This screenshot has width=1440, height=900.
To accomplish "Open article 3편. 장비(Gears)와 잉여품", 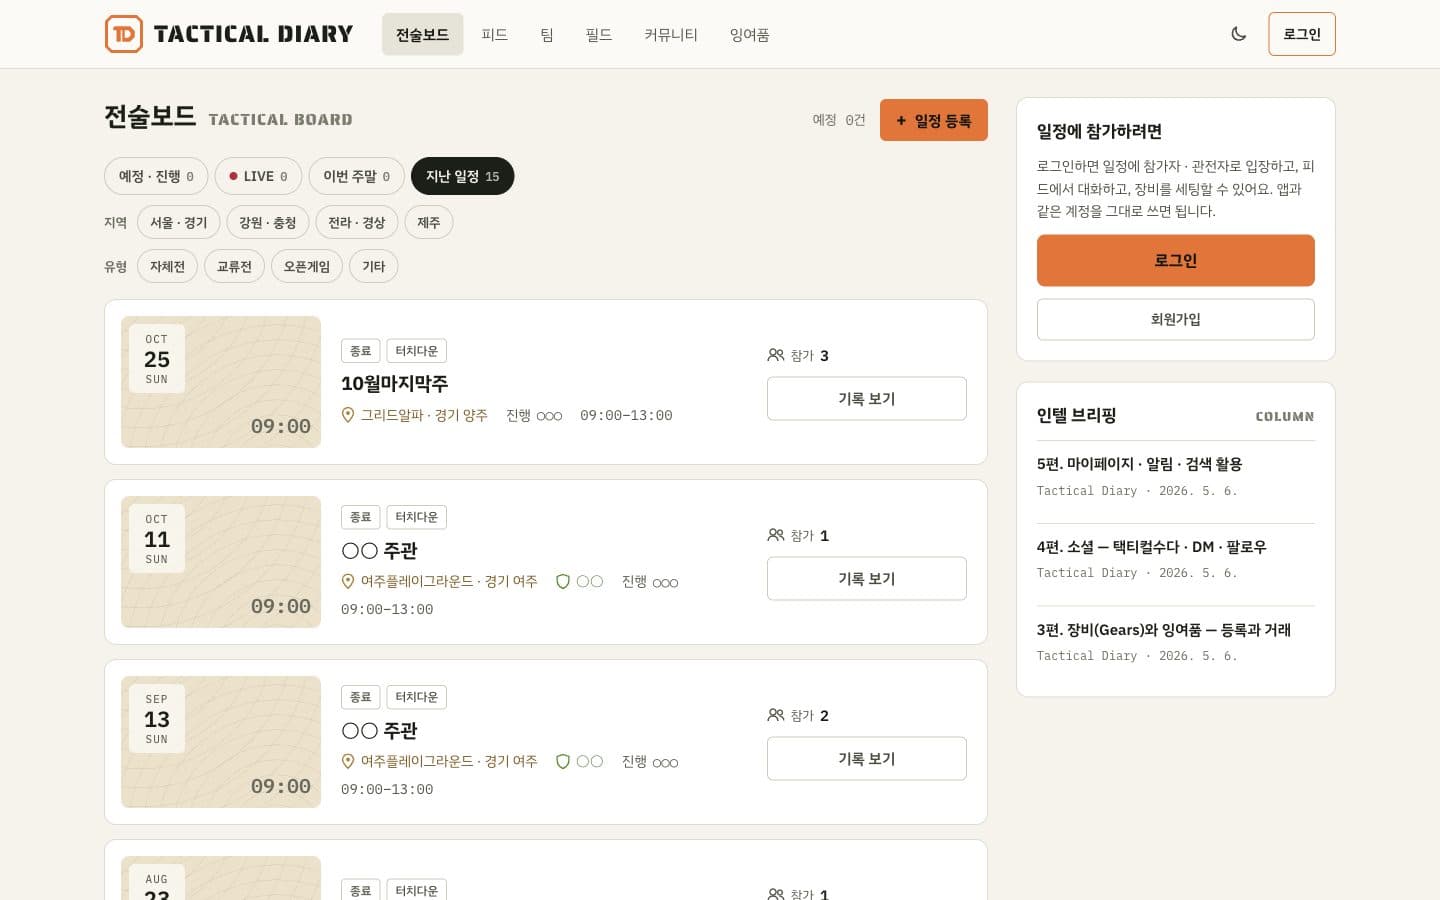I will point(1163,630).
